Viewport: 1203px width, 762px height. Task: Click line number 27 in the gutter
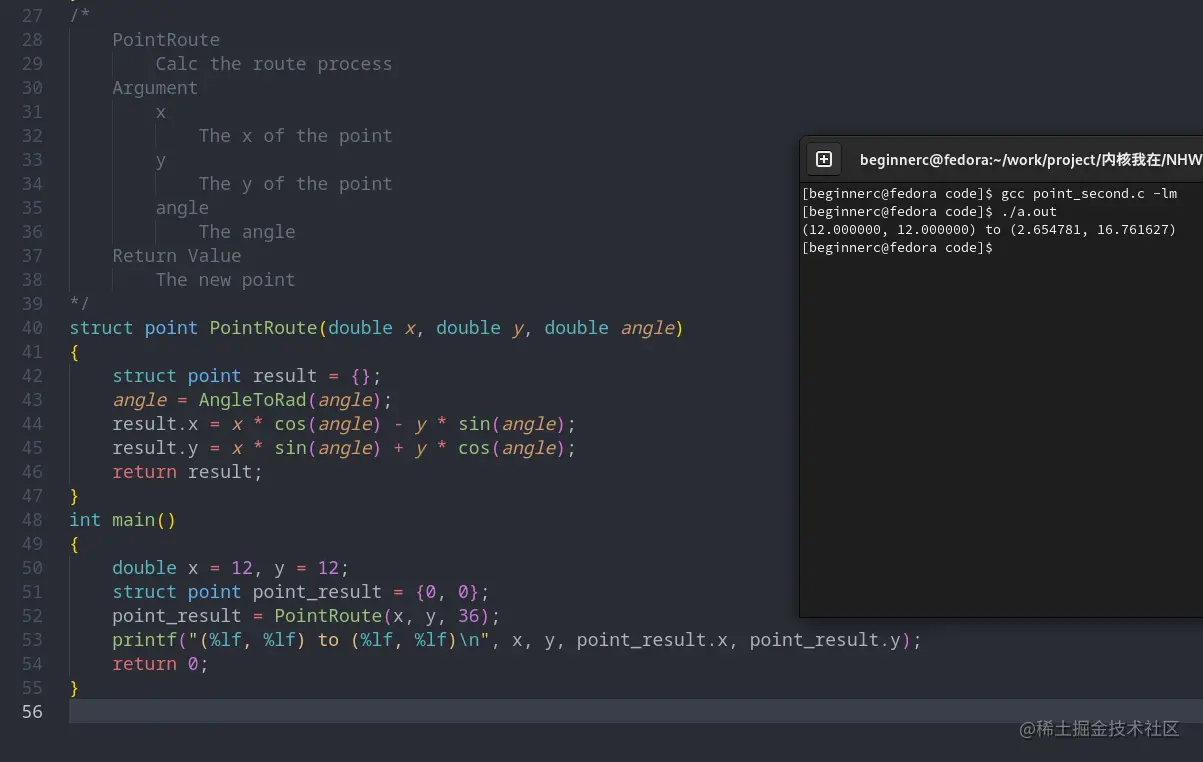click(32, 16)
